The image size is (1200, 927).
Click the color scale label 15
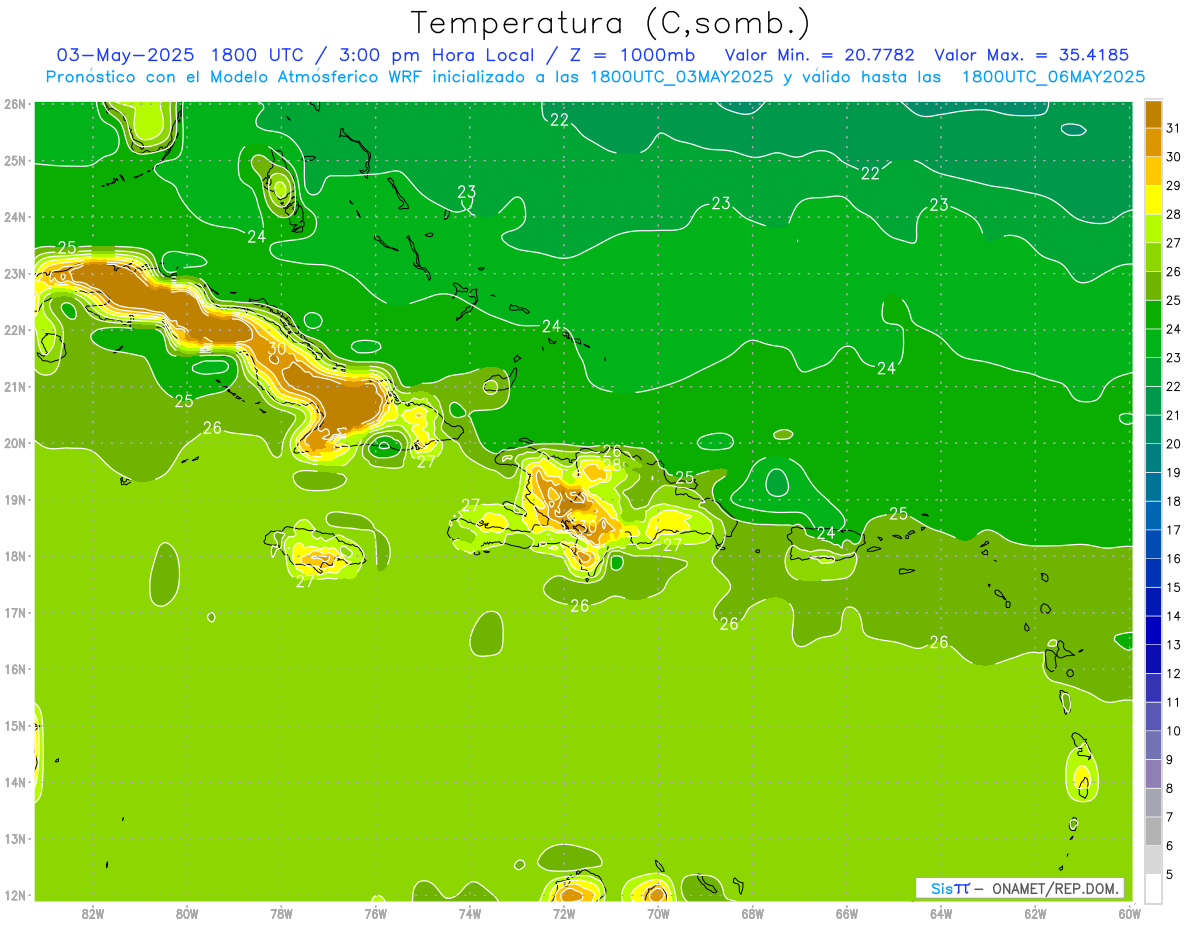(x=1173, y=587)
